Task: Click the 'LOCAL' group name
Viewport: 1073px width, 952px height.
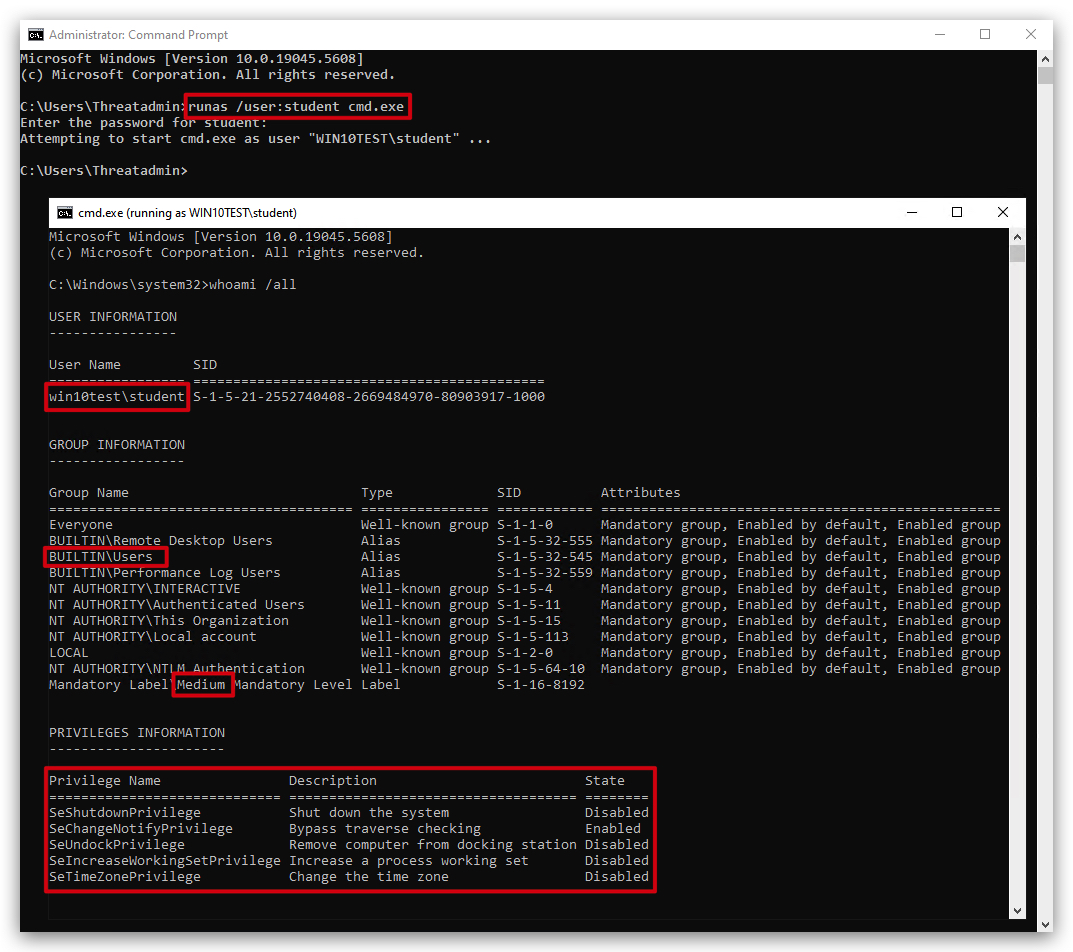Action: coord(68,653)
